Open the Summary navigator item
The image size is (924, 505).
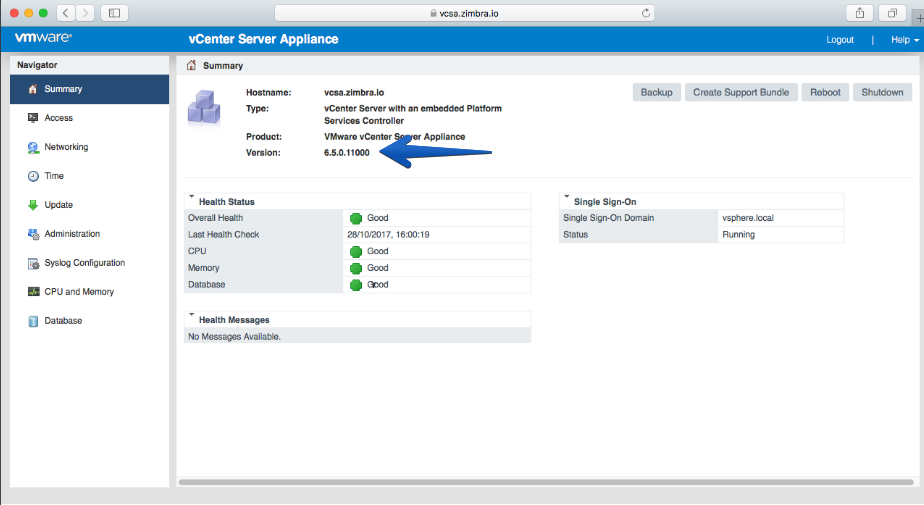coord(90,89)
